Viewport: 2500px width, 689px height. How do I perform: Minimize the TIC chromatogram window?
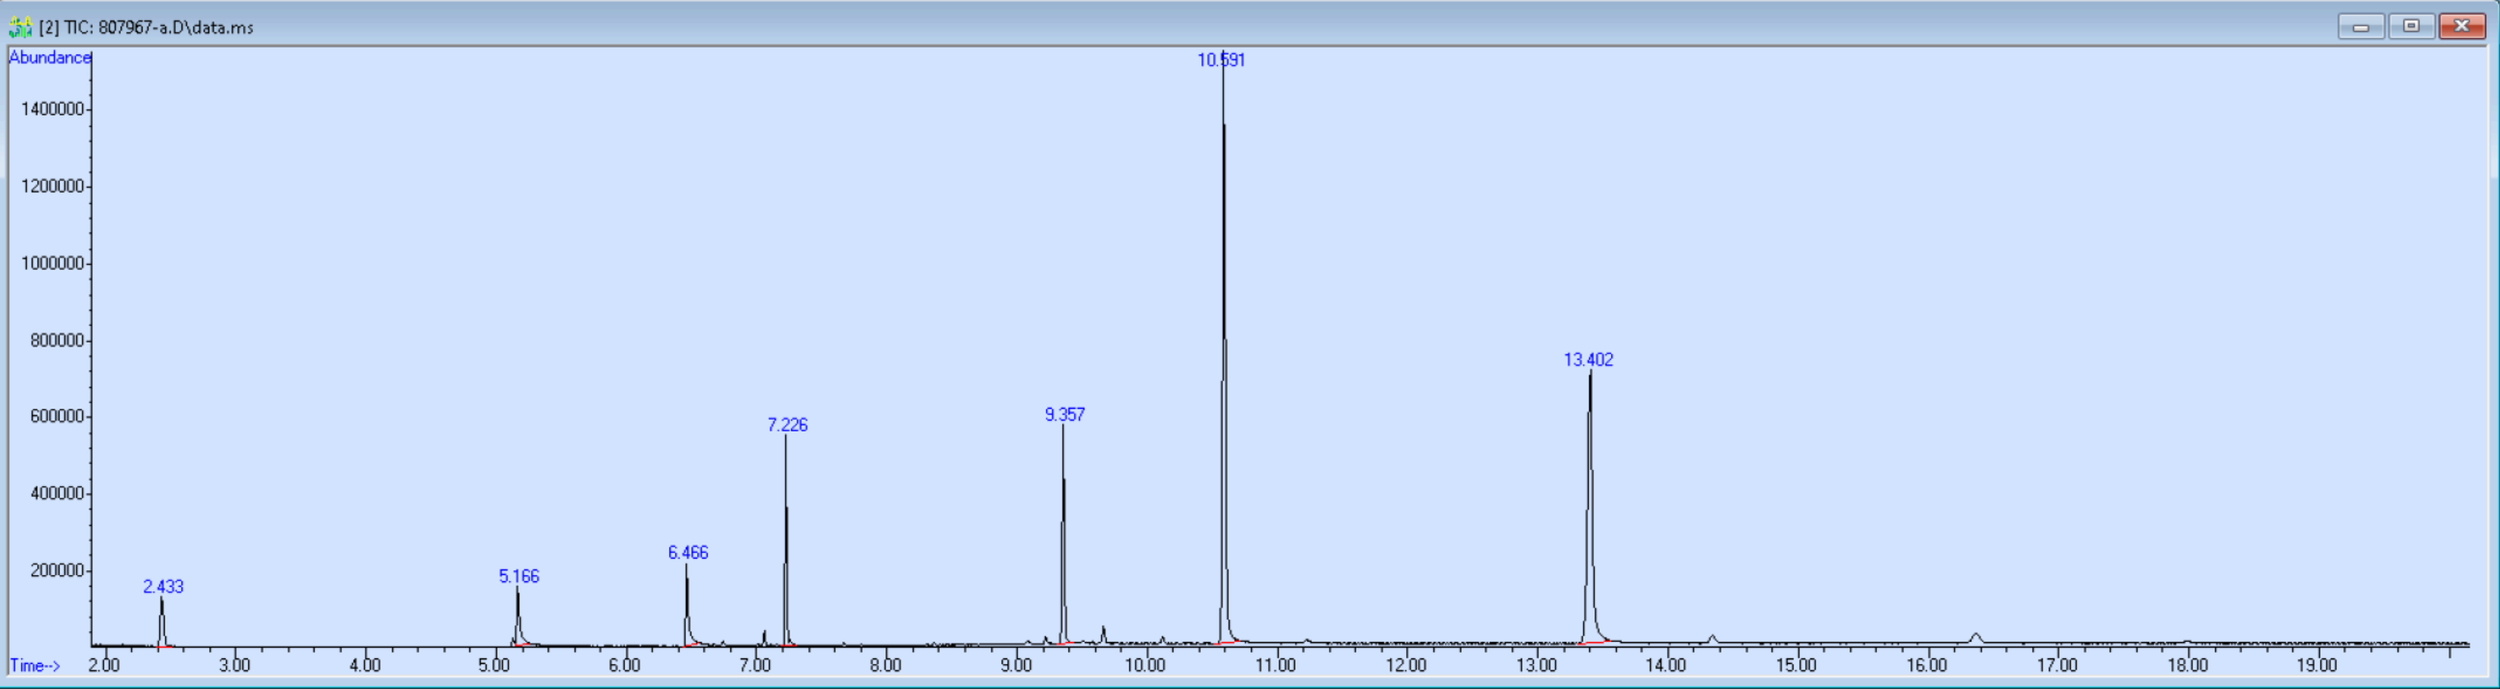pos(2361,26)
